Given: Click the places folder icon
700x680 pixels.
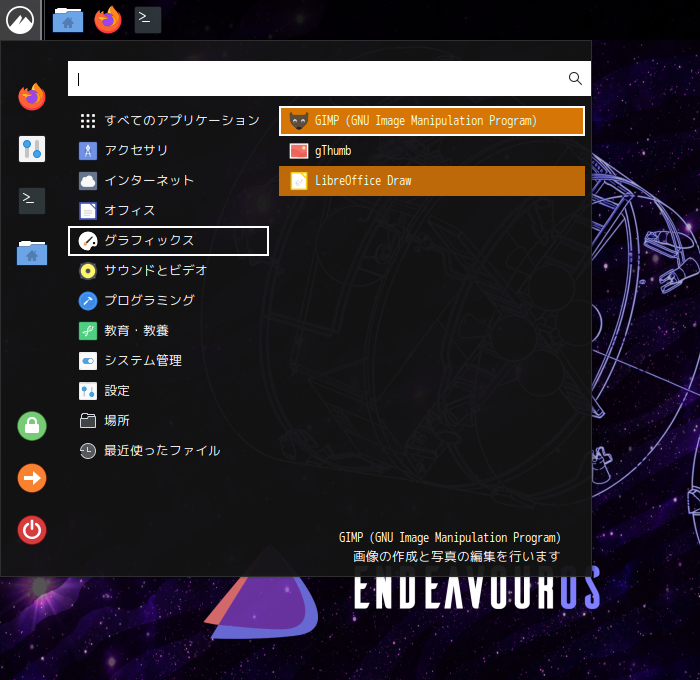Looking at the screenshot, I should click(88, 421).
